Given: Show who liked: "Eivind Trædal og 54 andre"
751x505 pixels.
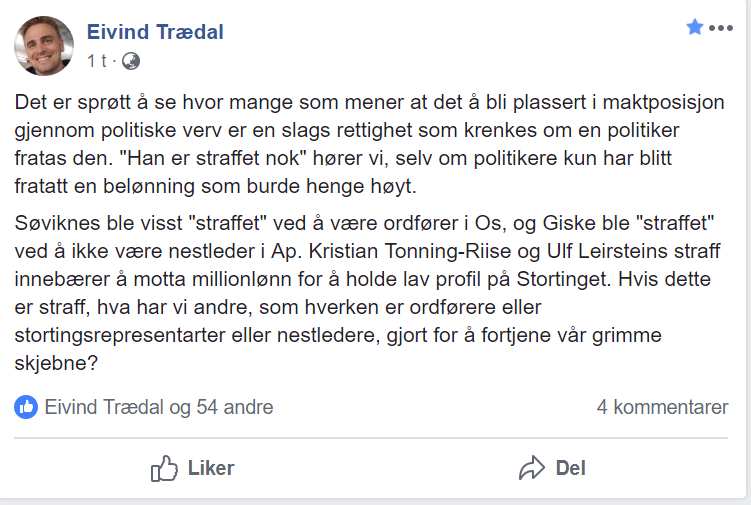Looking at the screenshot, I should [159, 407].
